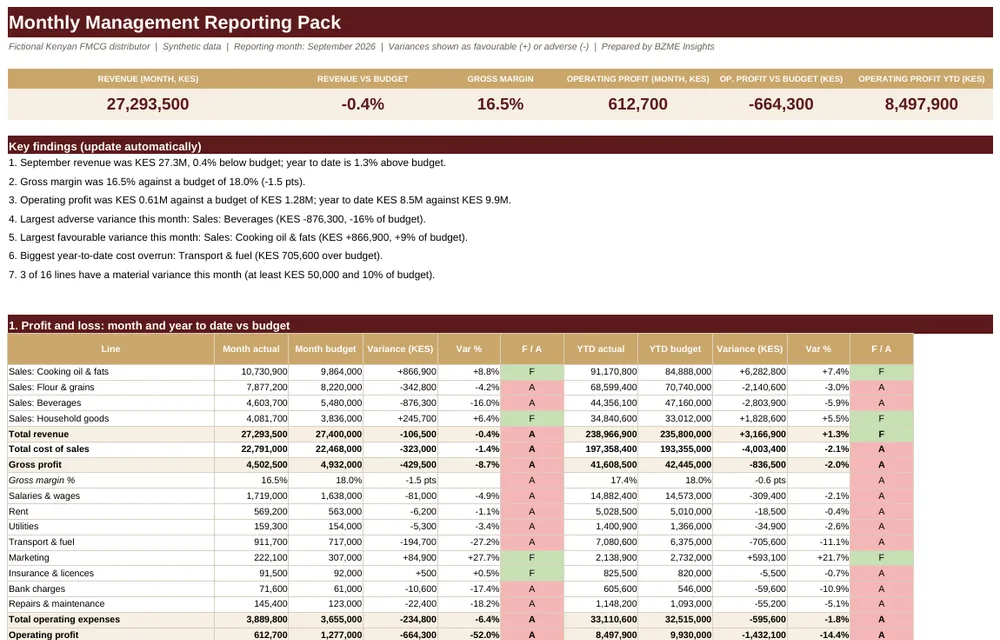Viewport: 1000px width, 640px height.
Task: Select the Rent row label
Action: pyautogui.click(x=18, y=511)
